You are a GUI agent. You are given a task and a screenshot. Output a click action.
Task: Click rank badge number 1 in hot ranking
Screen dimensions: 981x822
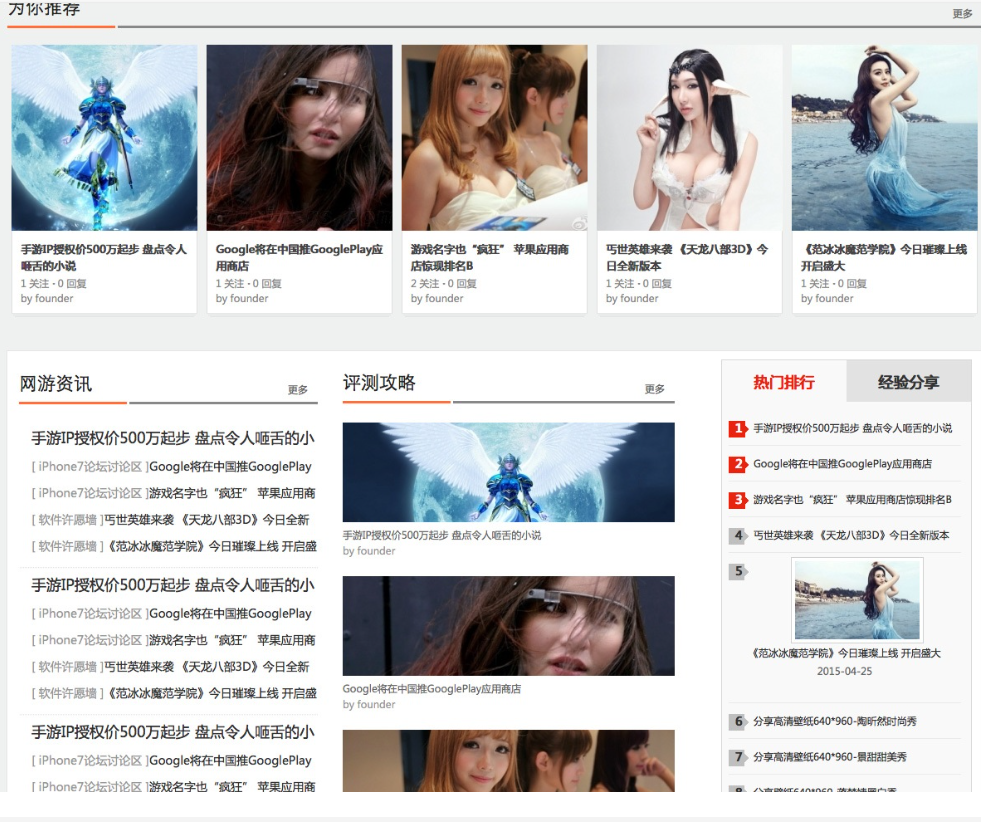tap(738, 429)
